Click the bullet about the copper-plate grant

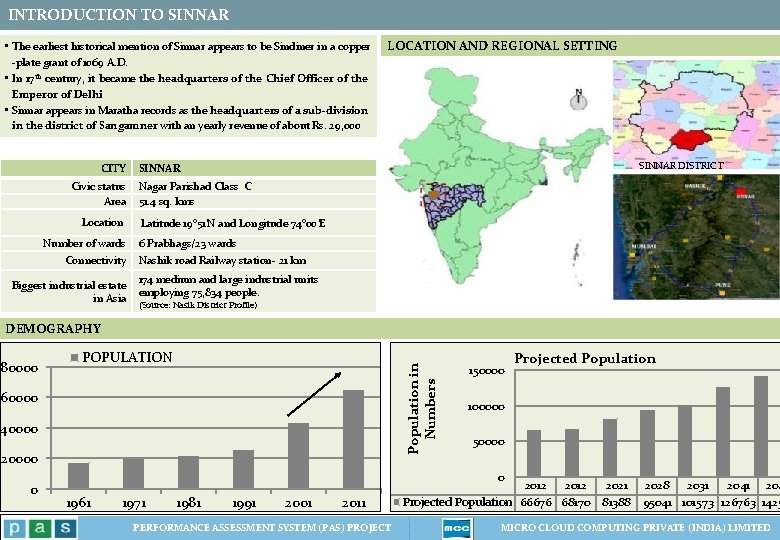pyautogui.click(x=190, y=54)
